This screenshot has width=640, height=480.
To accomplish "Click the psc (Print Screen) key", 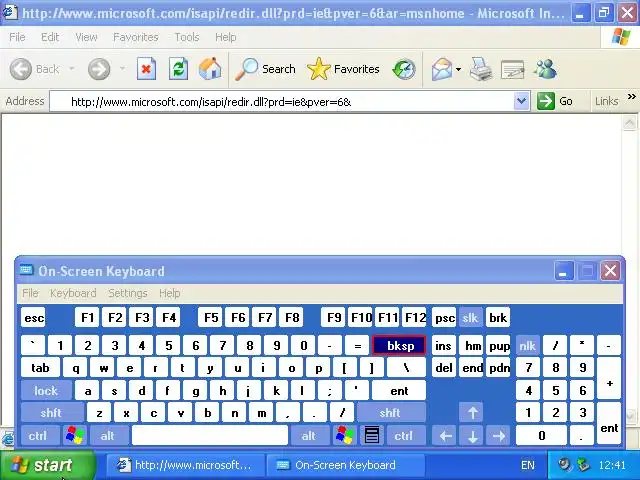I will [444, 318].
